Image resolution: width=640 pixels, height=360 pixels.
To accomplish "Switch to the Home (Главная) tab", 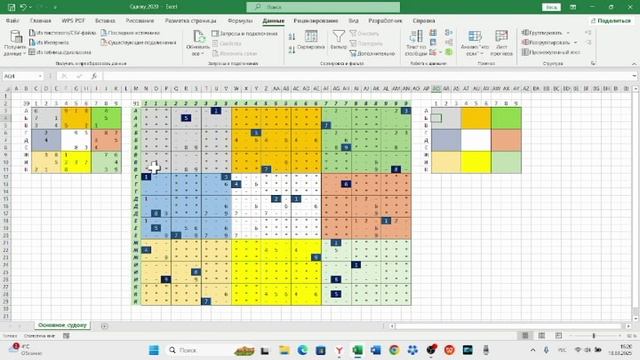I will [x=40, y=20].
